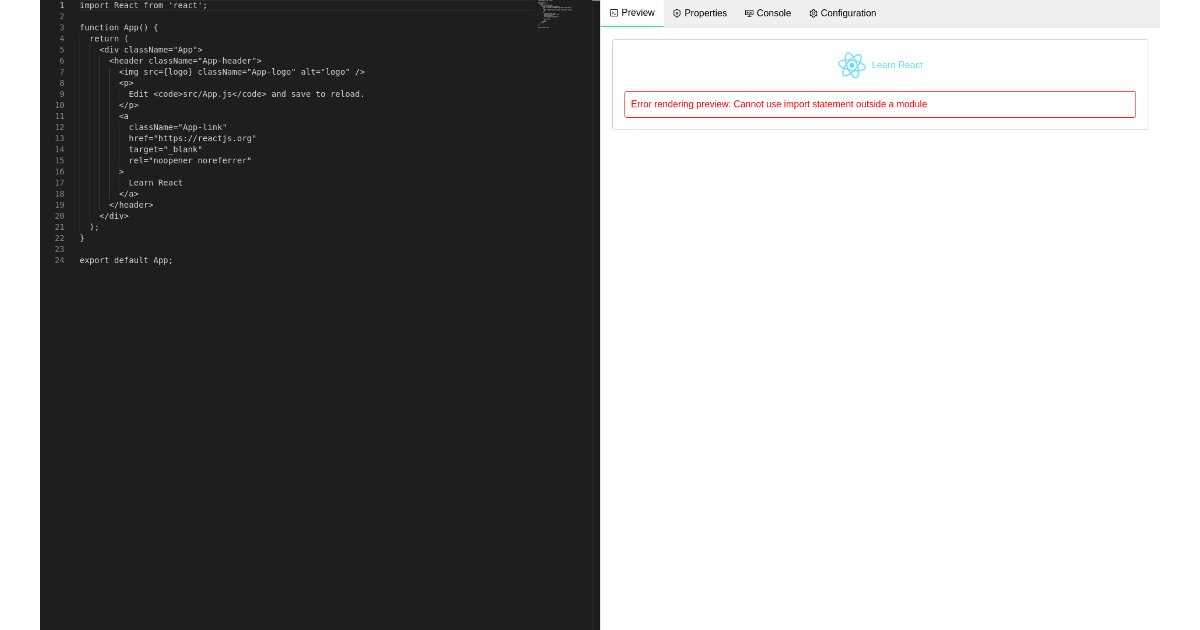Select the Preview tab
This screenshot has height=630, width=1200.
pyautogui.click(x=633, y=13)
